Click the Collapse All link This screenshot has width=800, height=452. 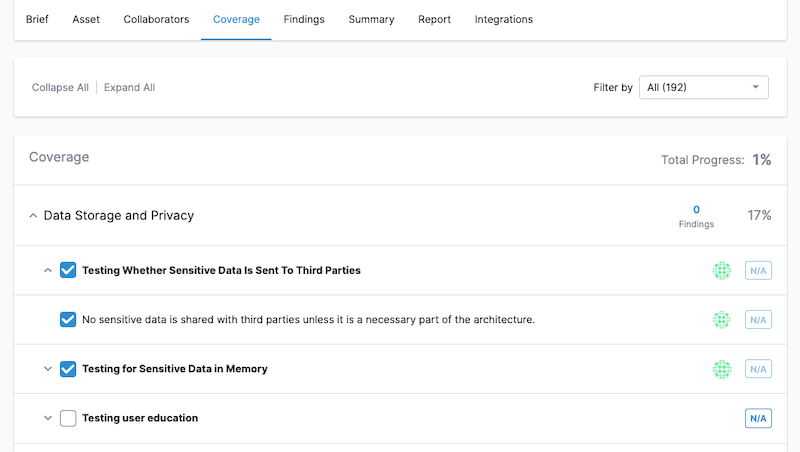[60, 87]
